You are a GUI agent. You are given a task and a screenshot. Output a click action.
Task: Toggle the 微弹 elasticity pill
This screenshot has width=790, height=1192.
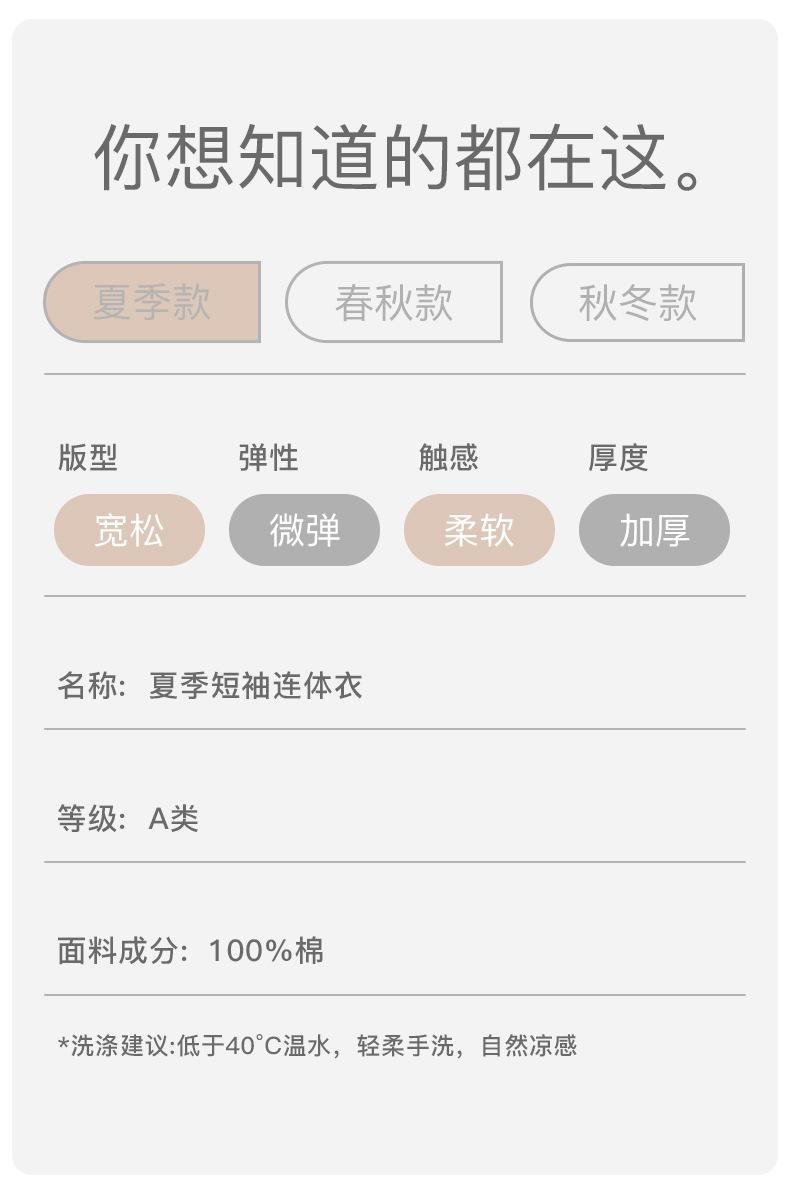click(x=304, y=530)
